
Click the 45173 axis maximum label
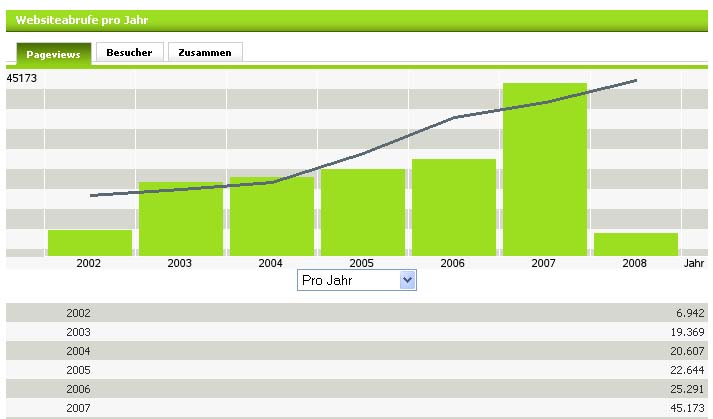[22, 77]
